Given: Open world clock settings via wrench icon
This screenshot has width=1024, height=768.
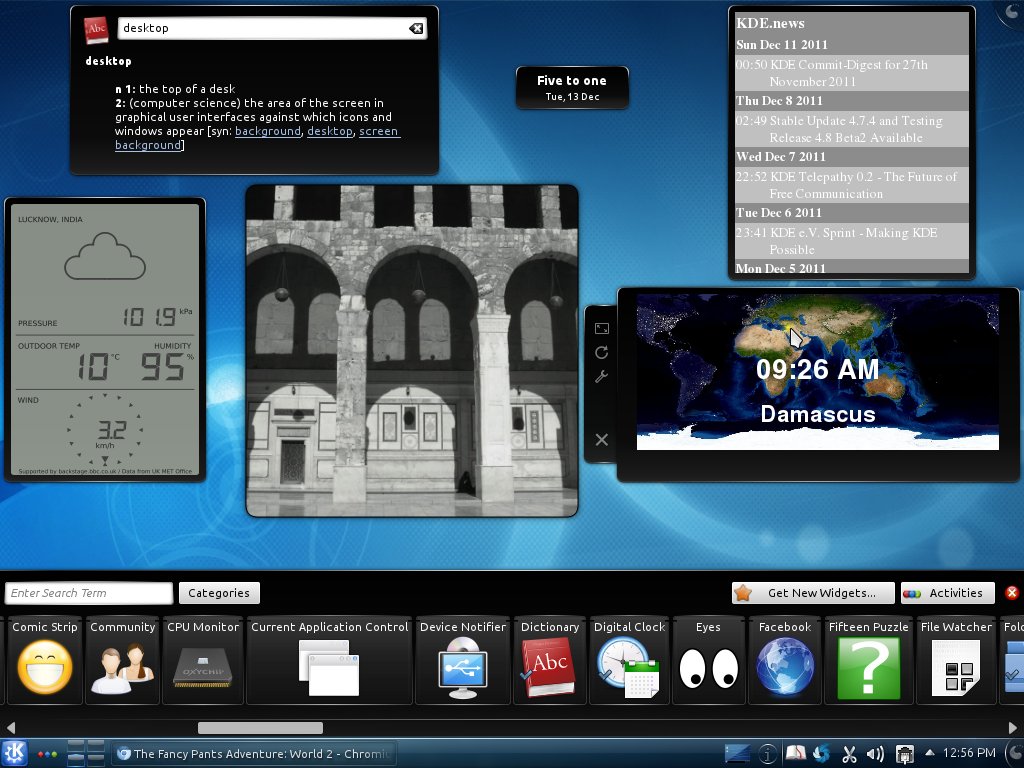Looking at the screenshot, I should pos(601,377).
